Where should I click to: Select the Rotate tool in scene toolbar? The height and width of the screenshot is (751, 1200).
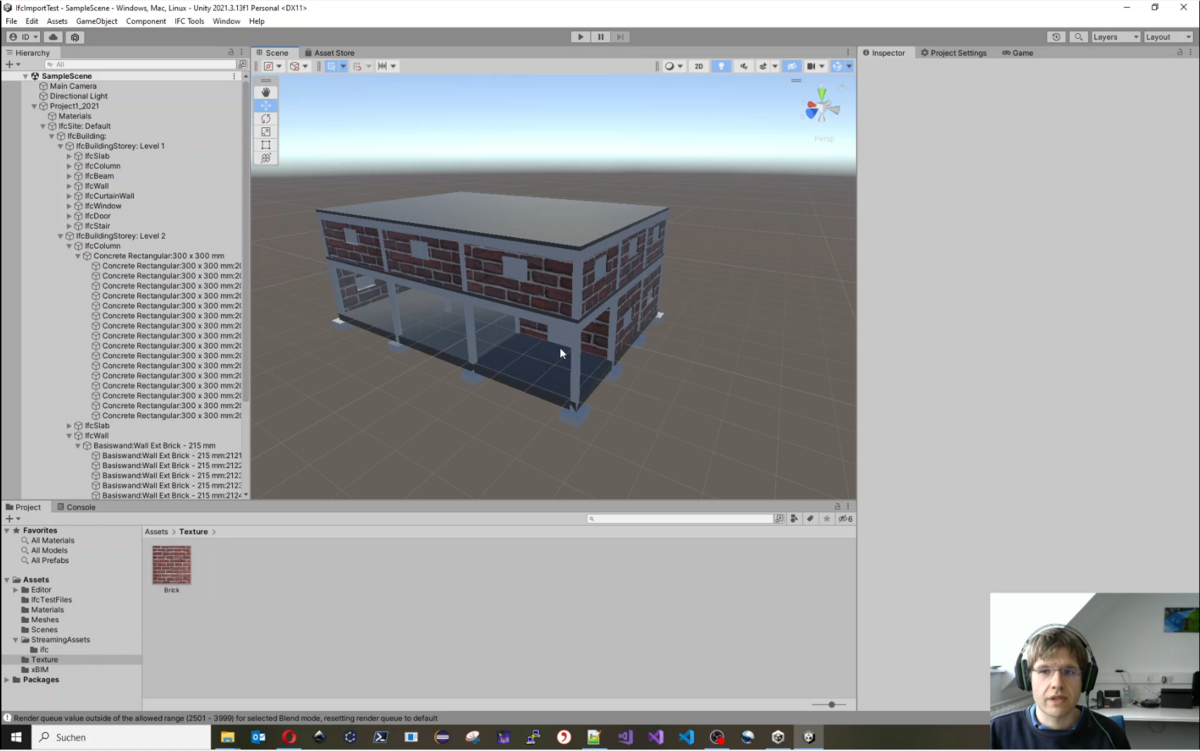coord(266,119)
